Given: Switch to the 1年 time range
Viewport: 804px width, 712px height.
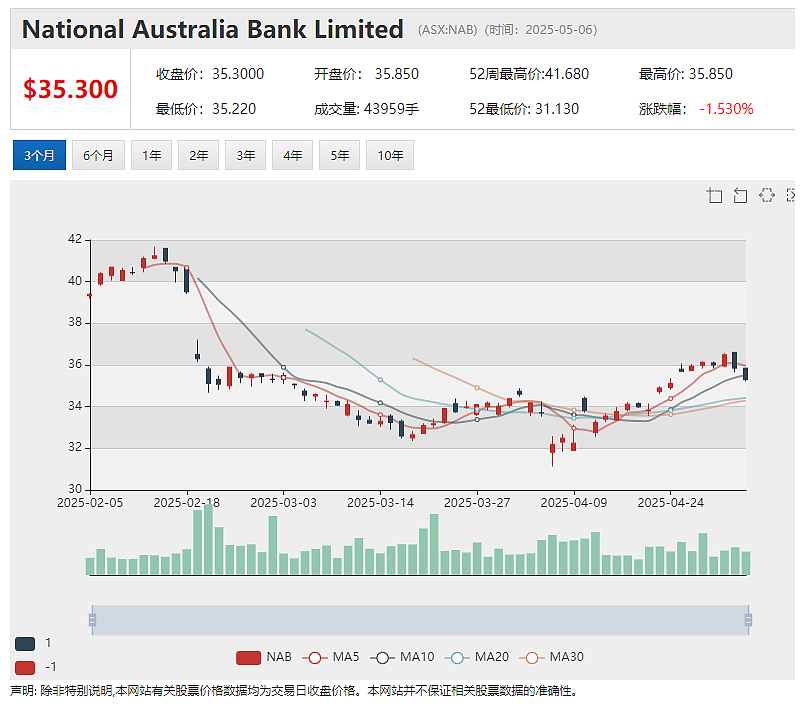Looking at the screenshot, I should 151,155.
